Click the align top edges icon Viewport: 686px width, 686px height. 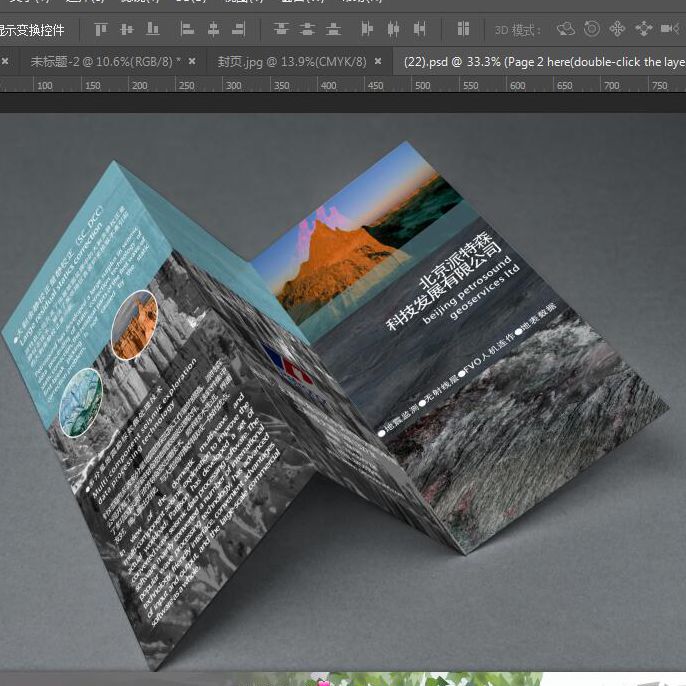(x=101, y=29)
